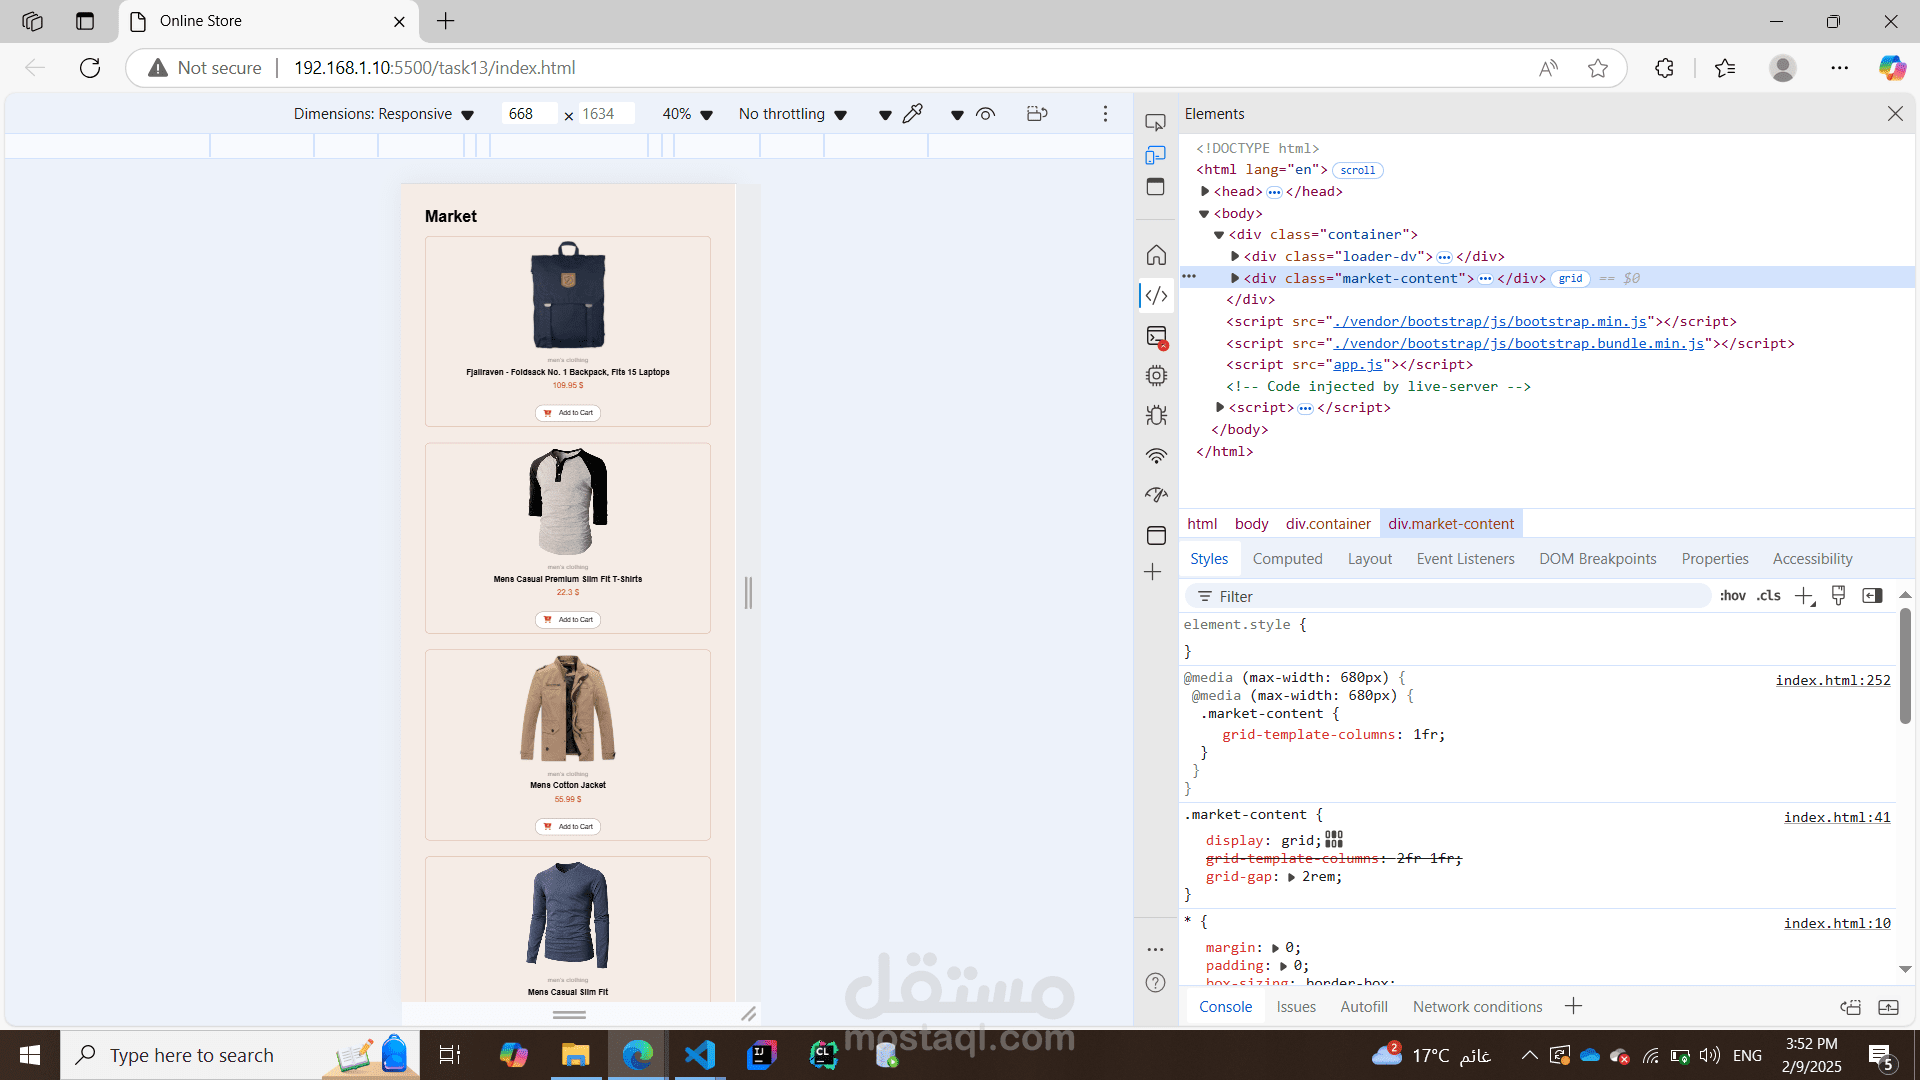
Task: Open the No throttling dropdown
Action: 792,114
